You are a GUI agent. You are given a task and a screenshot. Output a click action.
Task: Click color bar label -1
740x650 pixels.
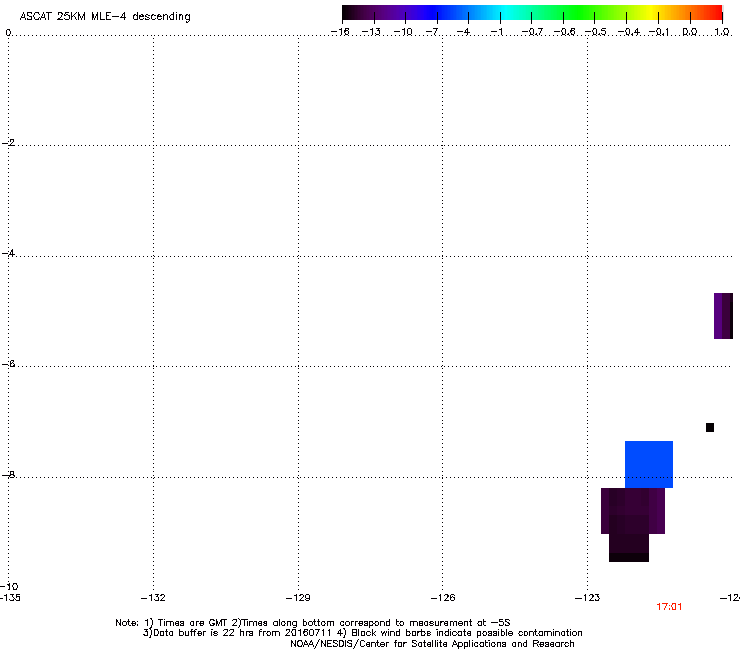[496, 32]
